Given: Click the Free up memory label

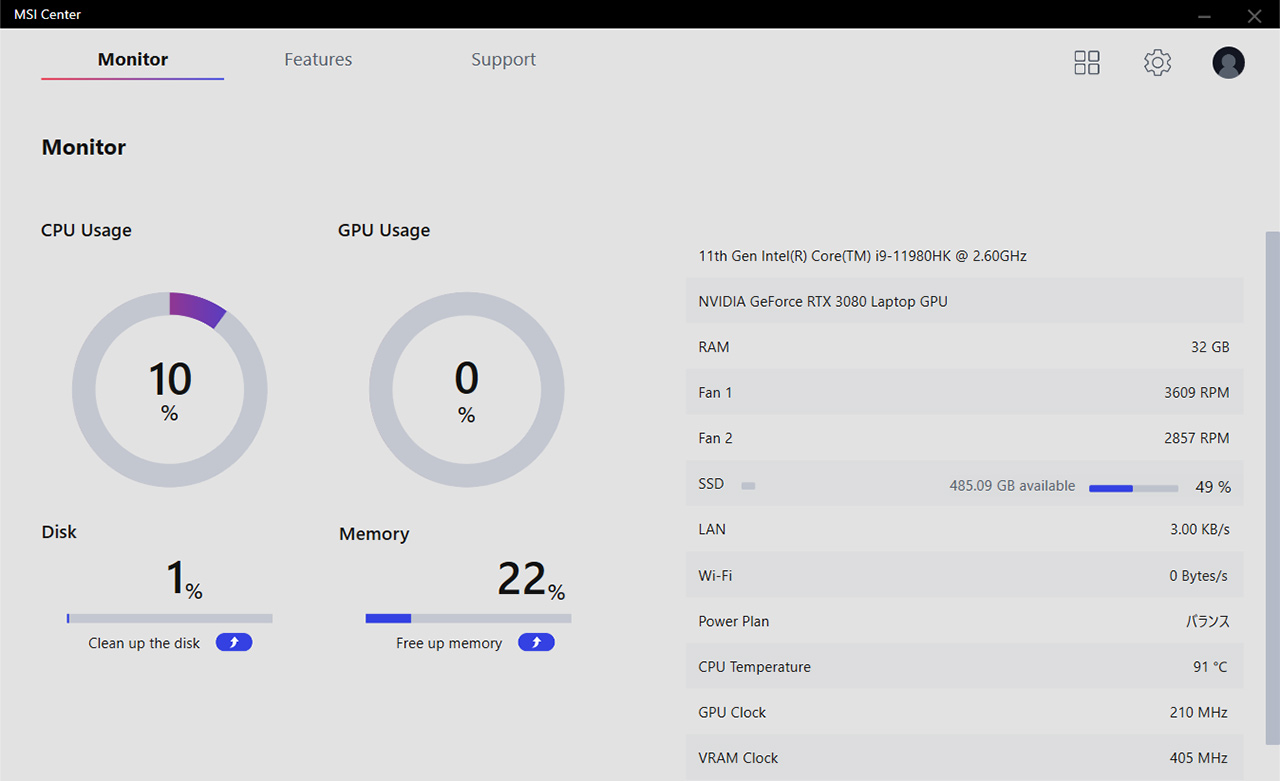Looking at the screenshot, I should click(x=449, y=643).
